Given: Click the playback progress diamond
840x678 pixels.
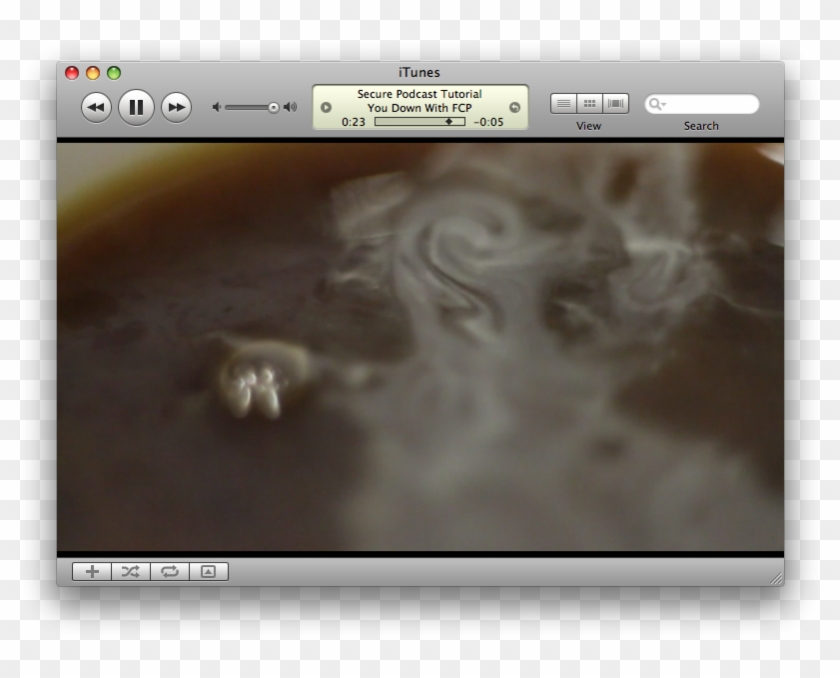Looking at the screenshot, I should (x=450, y=122).
